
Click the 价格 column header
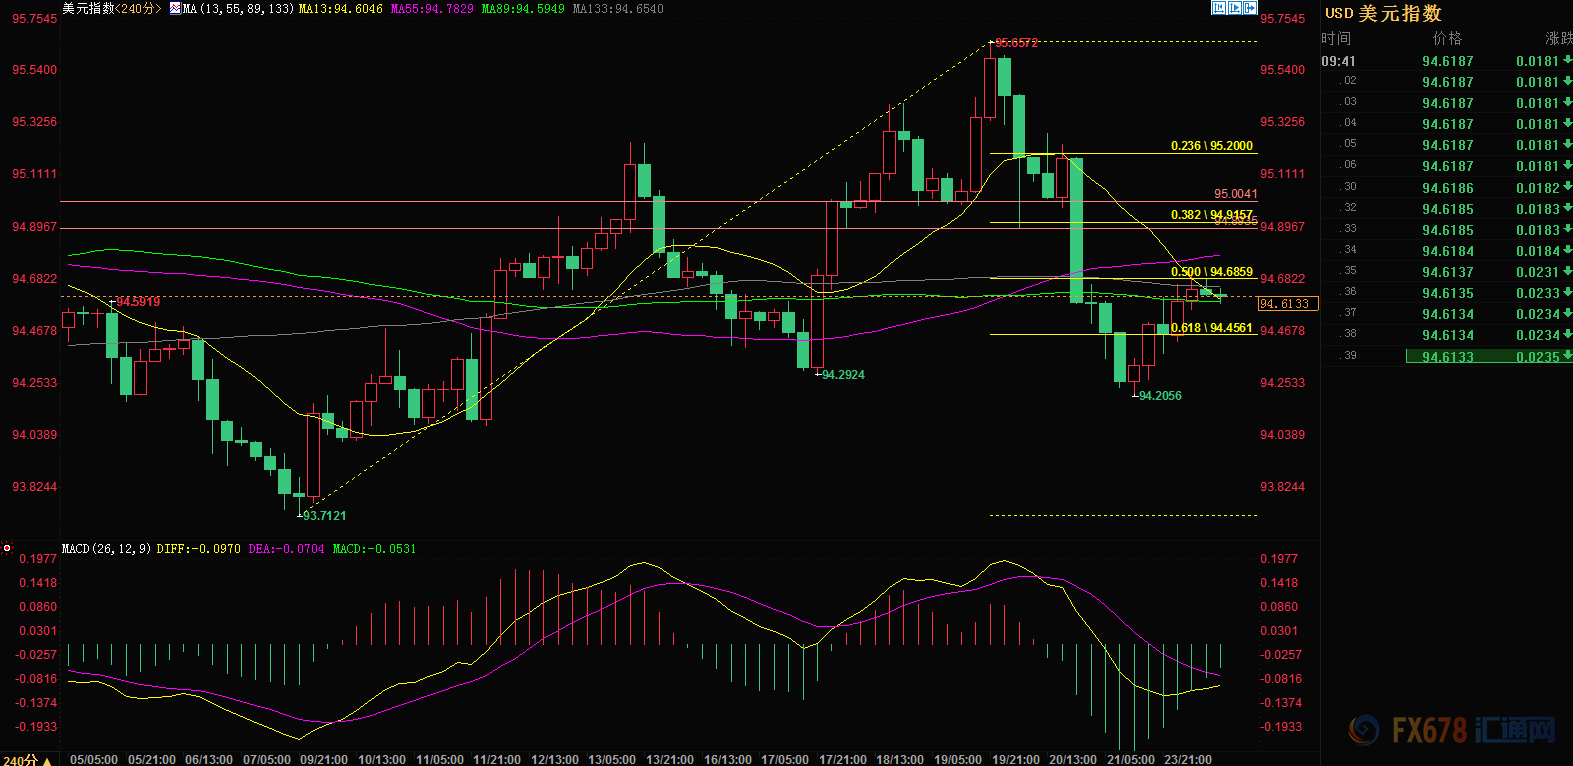coord(1447,38)
